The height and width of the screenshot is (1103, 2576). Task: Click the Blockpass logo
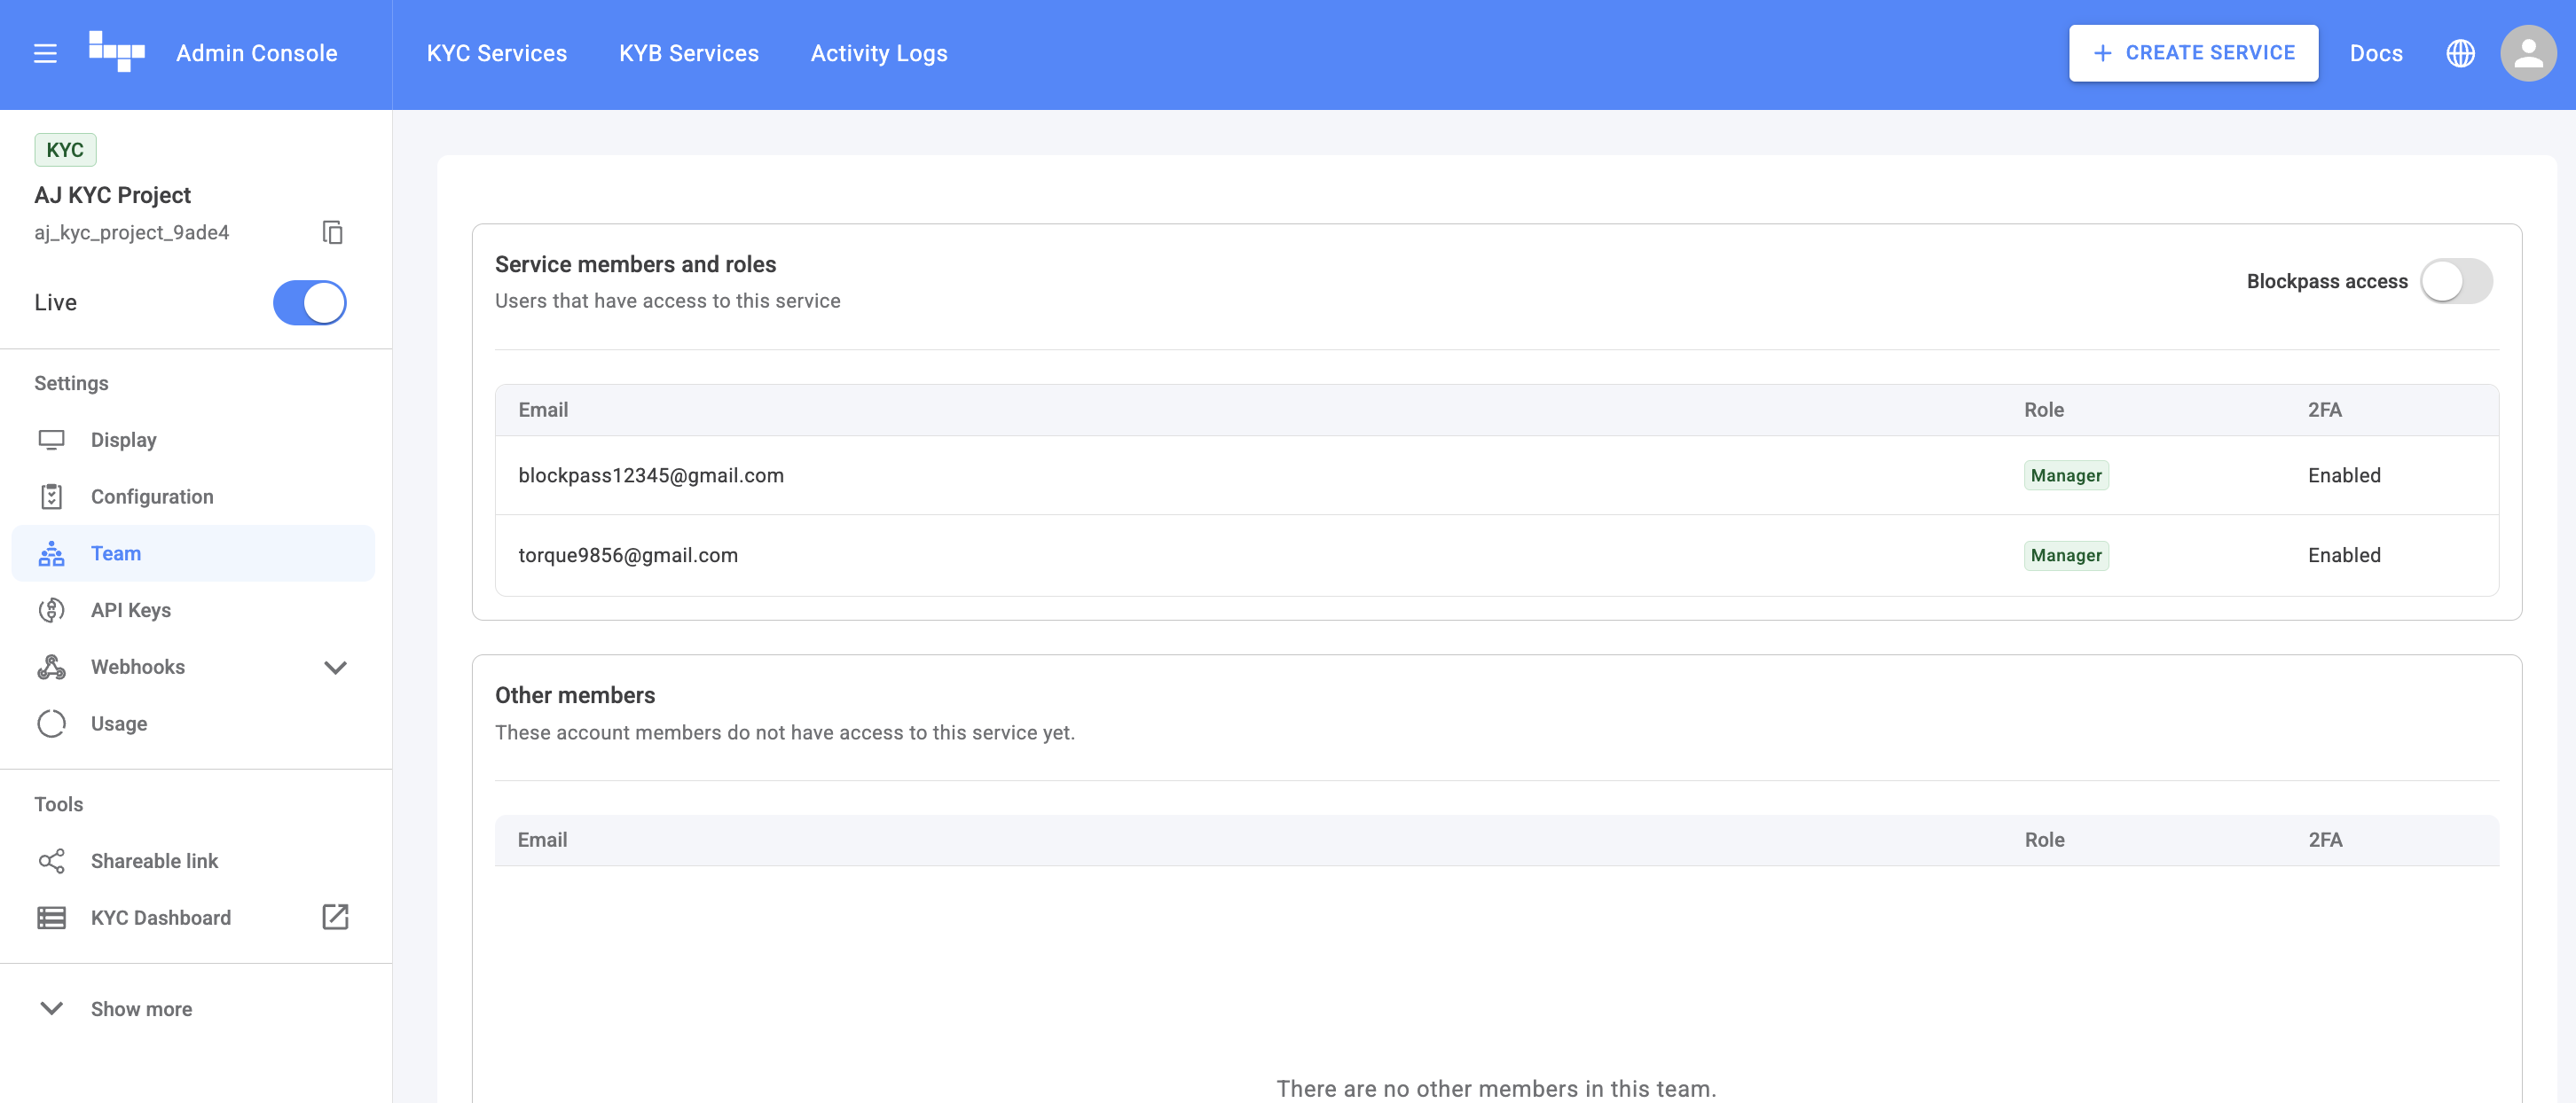click(x=116, y=51)
